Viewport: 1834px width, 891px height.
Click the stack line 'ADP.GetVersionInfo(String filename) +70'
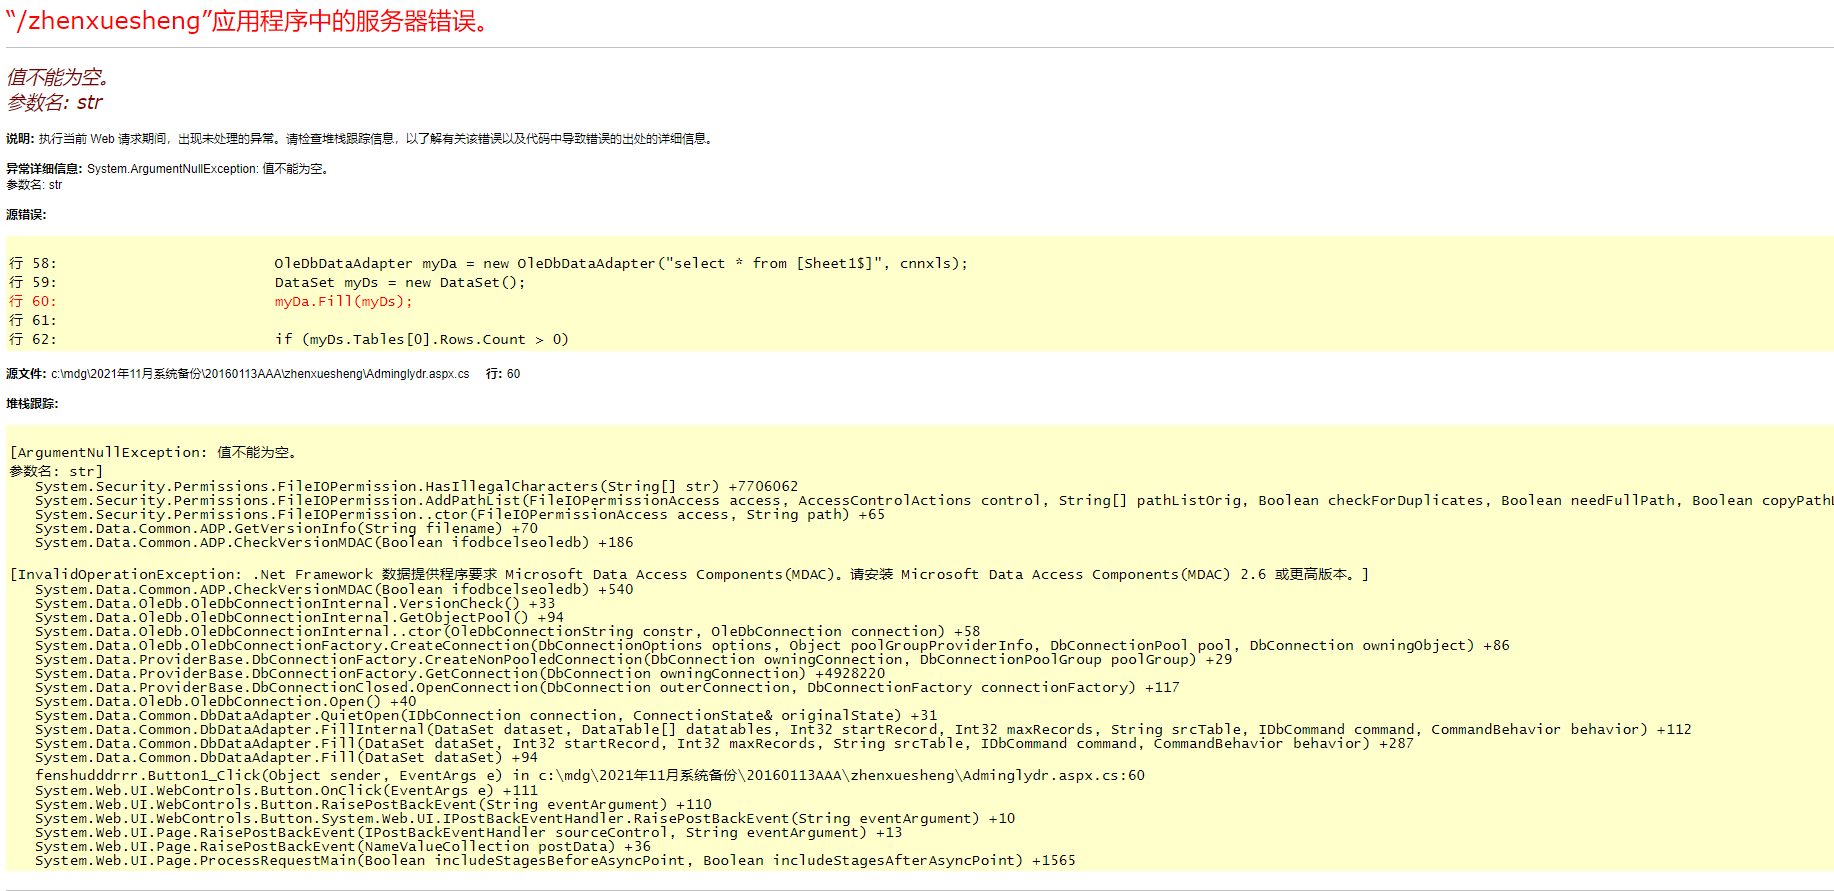[286, 529]
